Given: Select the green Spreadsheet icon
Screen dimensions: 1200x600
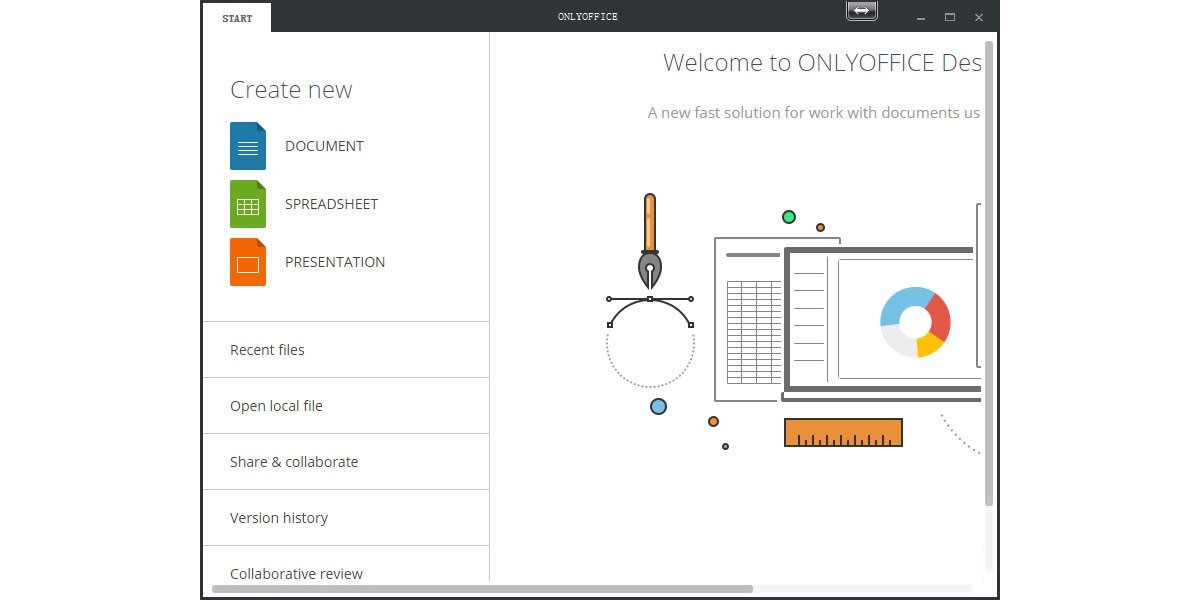Looking at the screenshot, I should pyautogui.click(x=247, y=204).
